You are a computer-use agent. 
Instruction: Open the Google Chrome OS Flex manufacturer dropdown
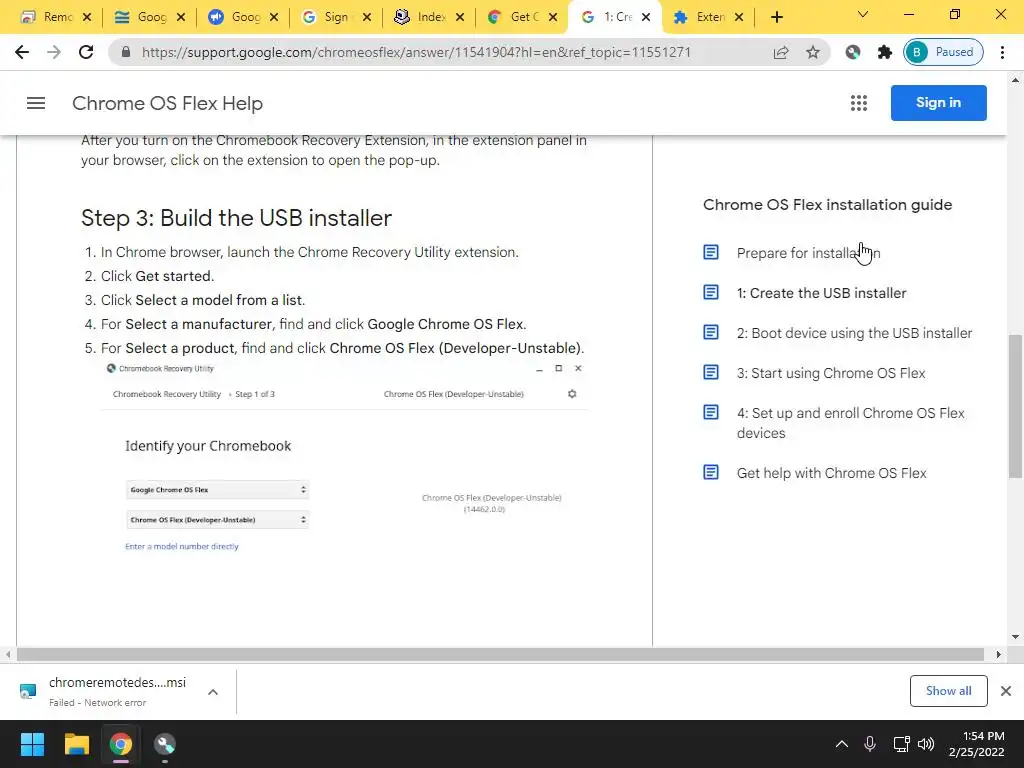217,490
